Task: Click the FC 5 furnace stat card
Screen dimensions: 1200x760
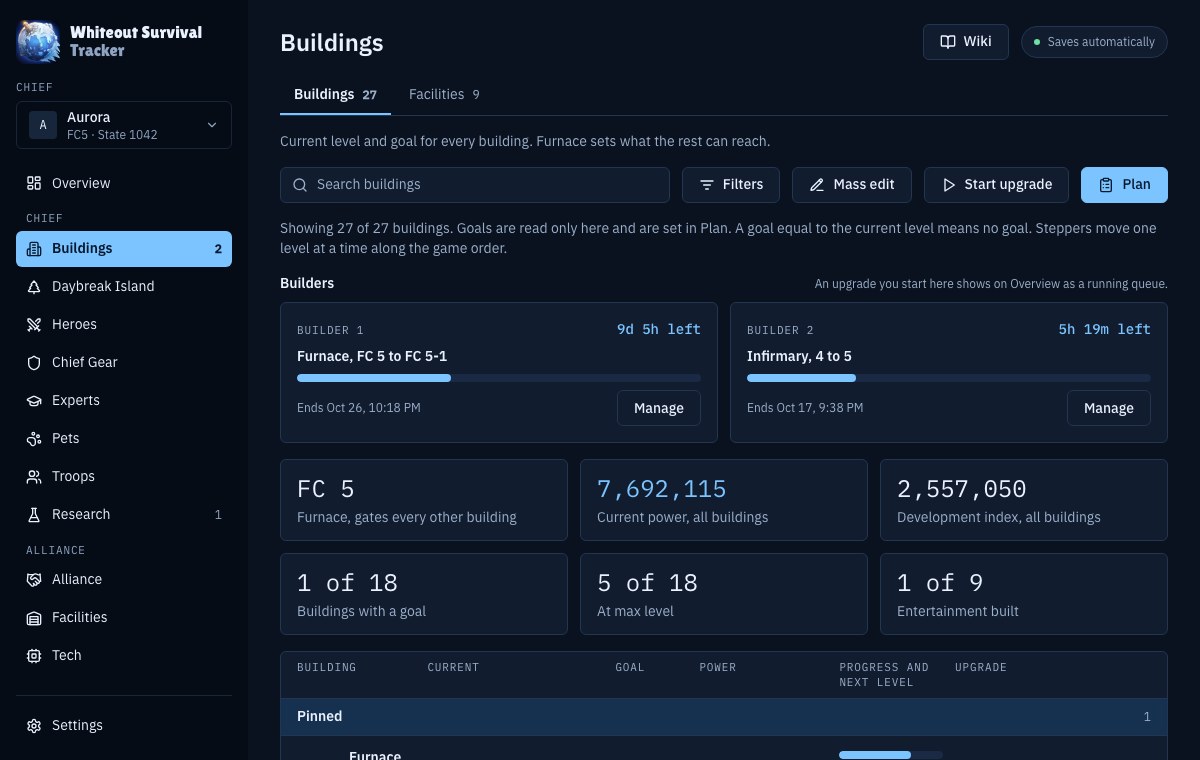Action: [424, 500]
